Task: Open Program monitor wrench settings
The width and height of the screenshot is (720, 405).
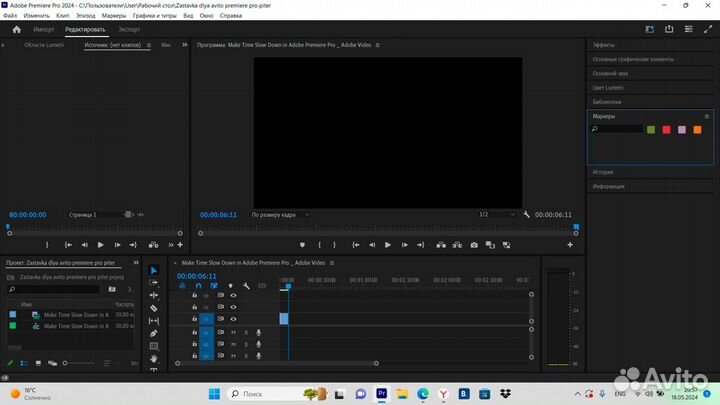Action: tap(526, 214)
